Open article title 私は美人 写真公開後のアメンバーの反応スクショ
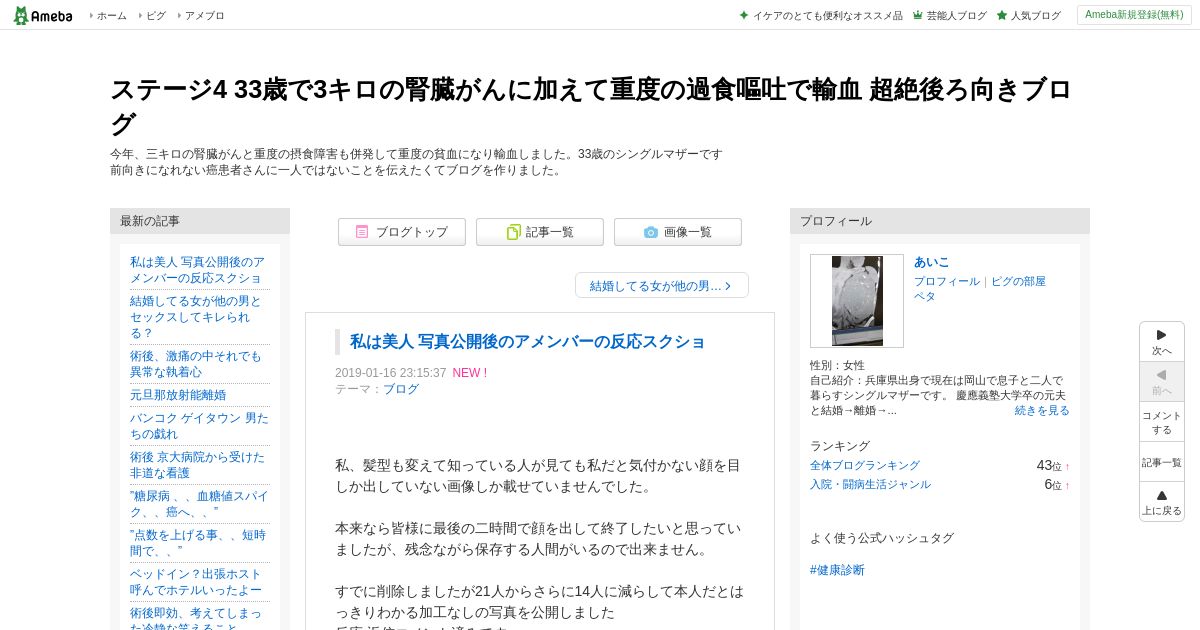This screenshot has width=1200, height=630. coord(527,341)
